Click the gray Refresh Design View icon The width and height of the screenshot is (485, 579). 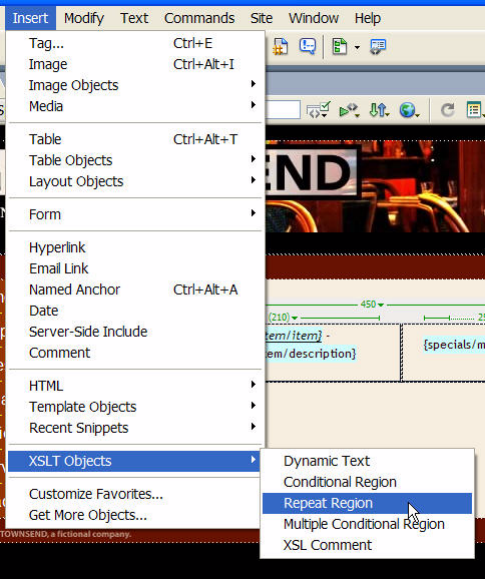click(x=448, y=110)
